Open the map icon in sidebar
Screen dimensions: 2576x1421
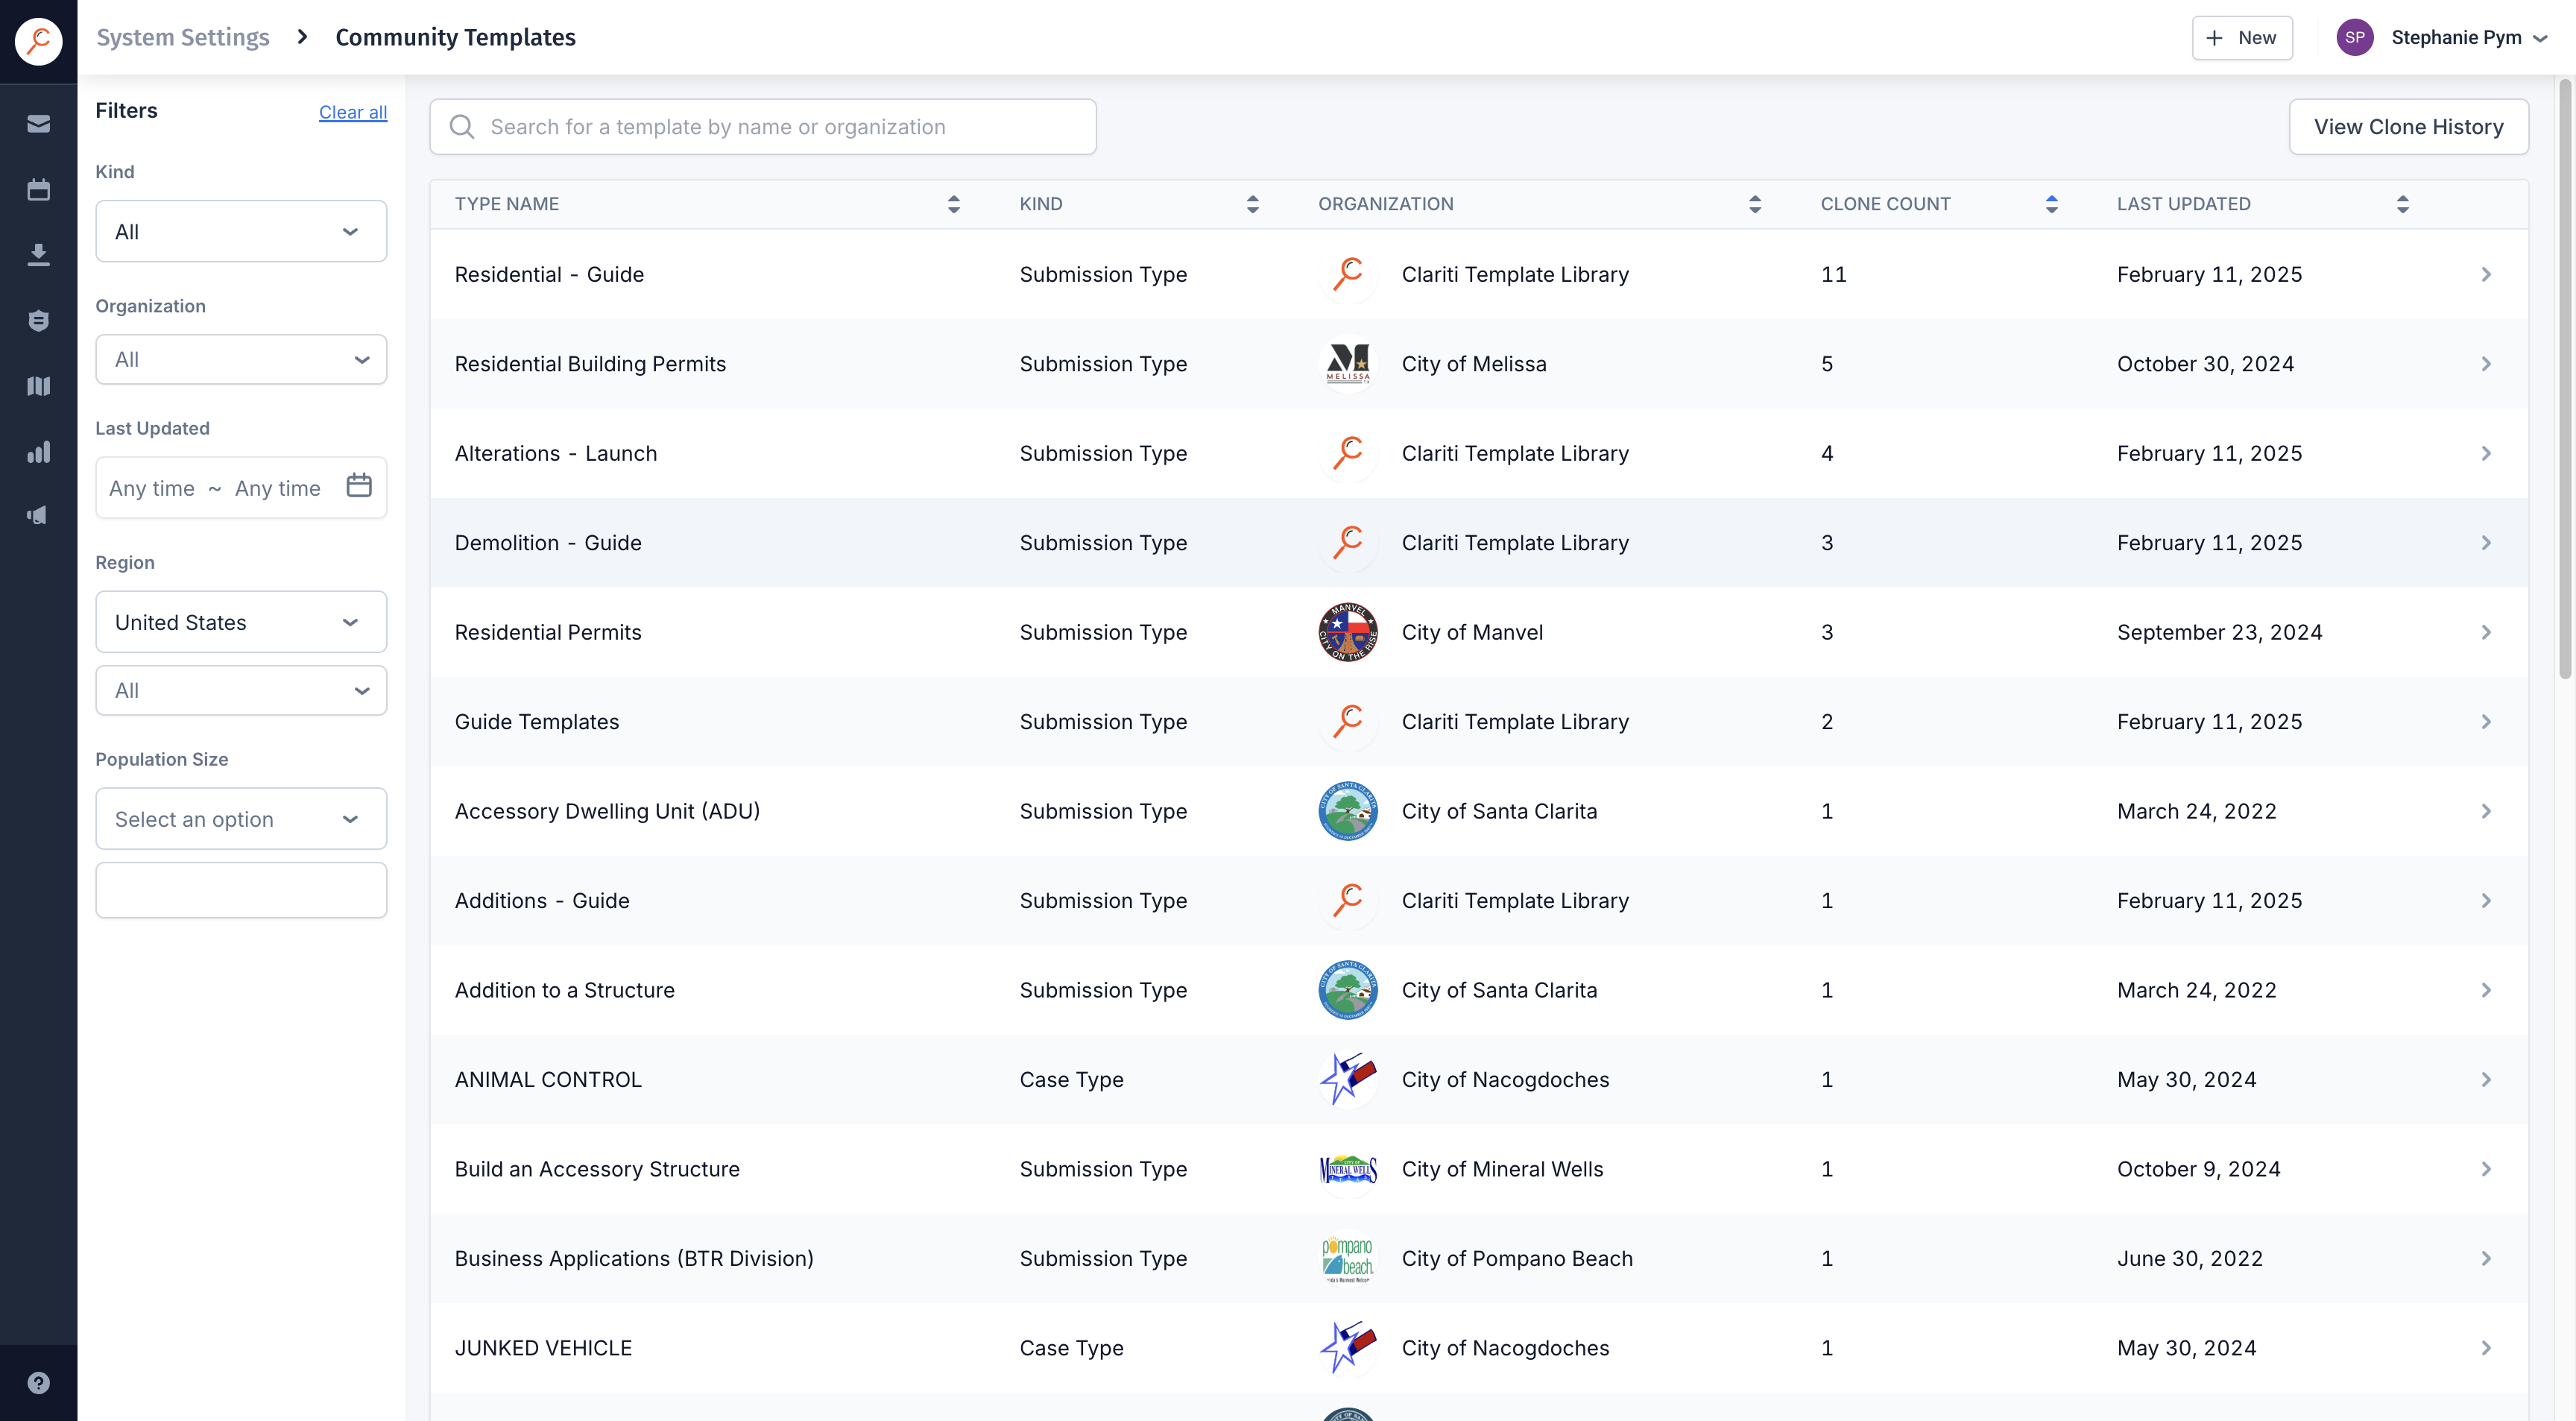click(38, 386)
